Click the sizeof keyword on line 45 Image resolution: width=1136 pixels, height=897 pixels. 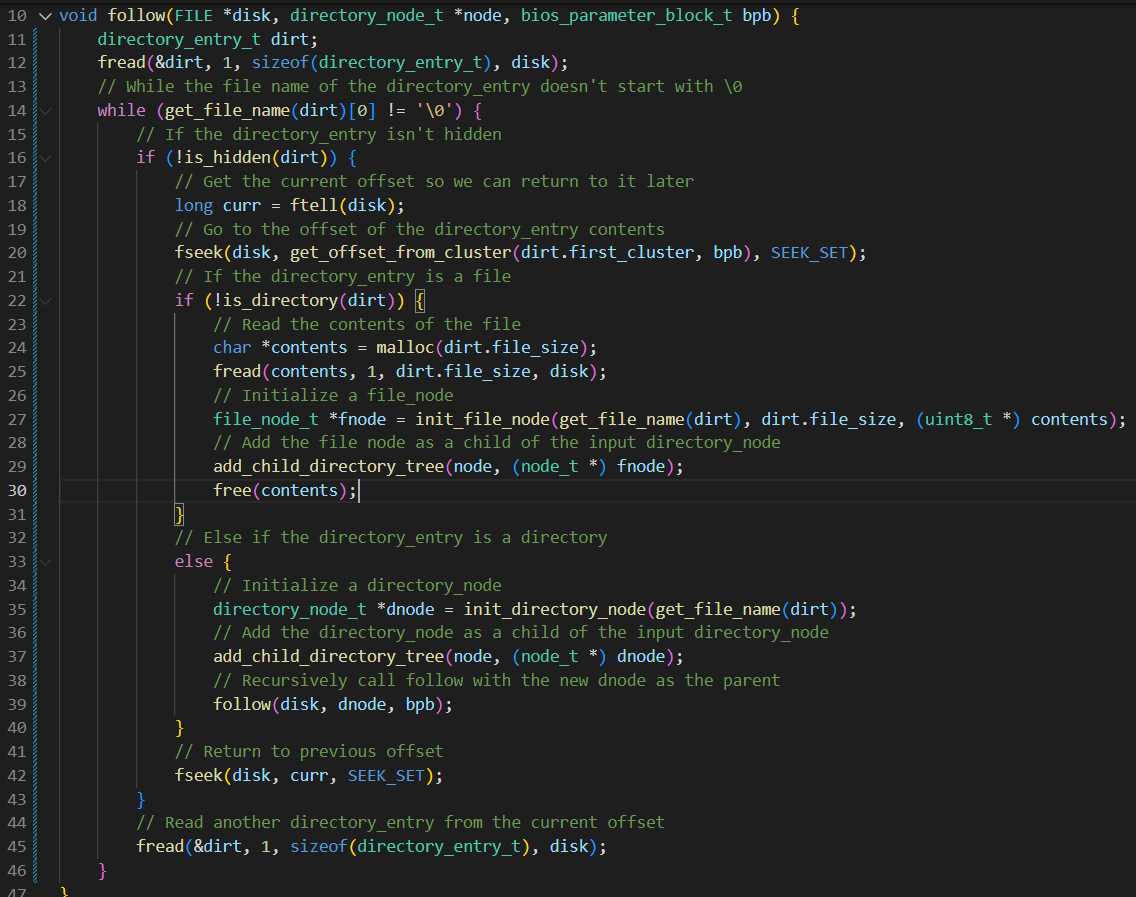318,846
